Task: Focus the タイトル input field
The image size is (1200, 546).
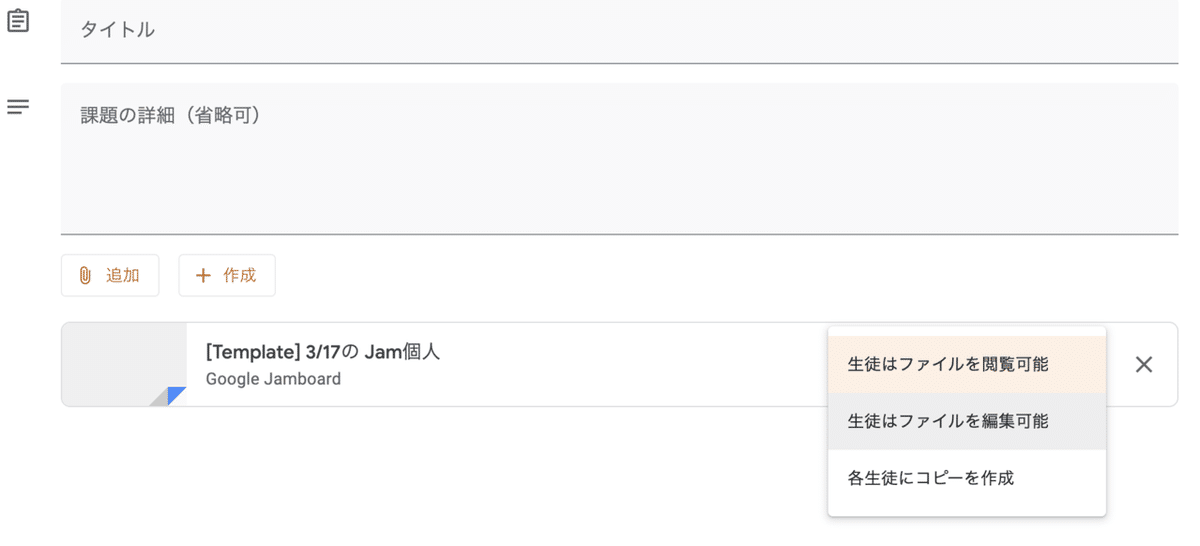Action: point(620,30)
